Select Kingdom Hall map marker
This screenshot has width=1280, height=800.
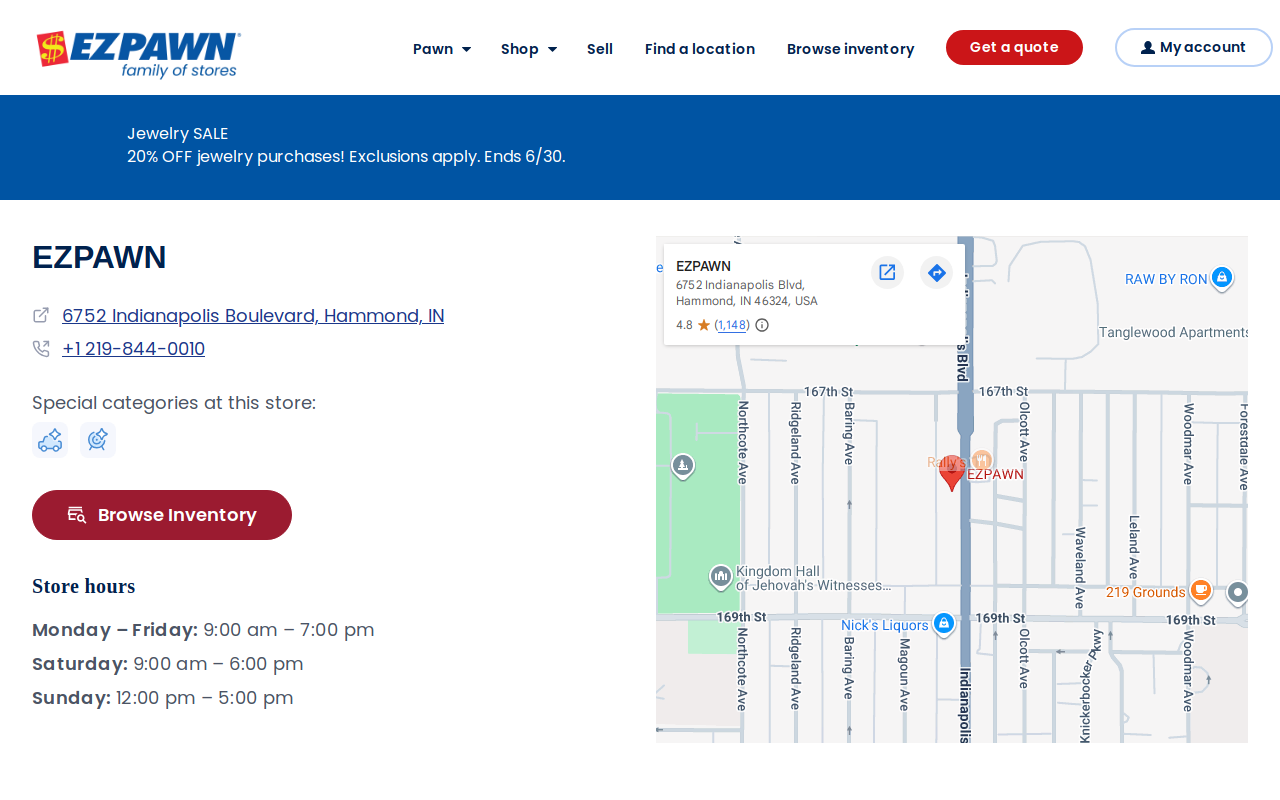click(721, 577)
